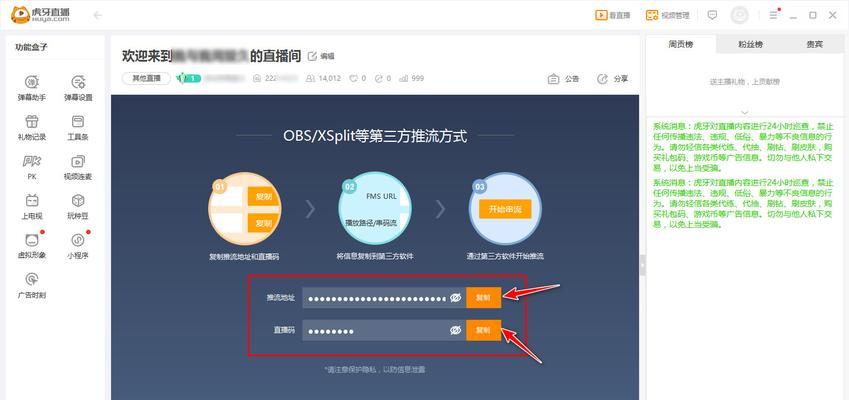Open 小程序 mini programs
This screenshot has height=400, width=849.
pos(78,245)
